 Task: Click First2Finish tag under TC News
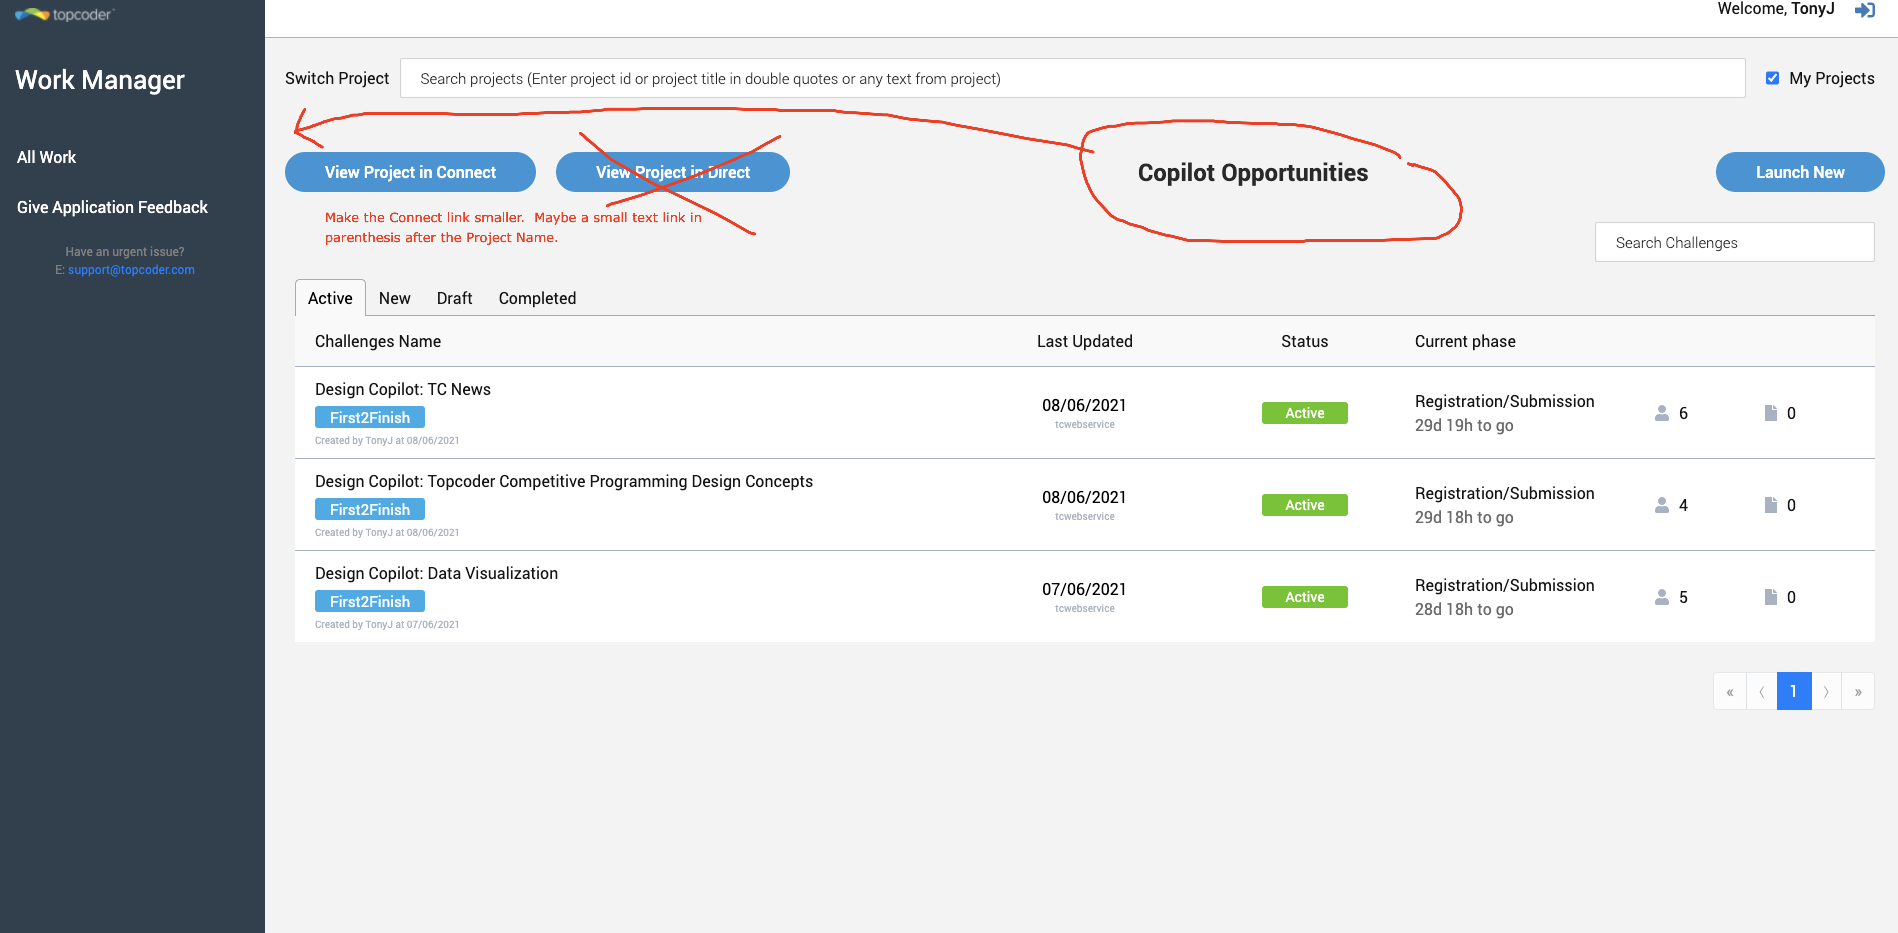(x=370, y=417)
